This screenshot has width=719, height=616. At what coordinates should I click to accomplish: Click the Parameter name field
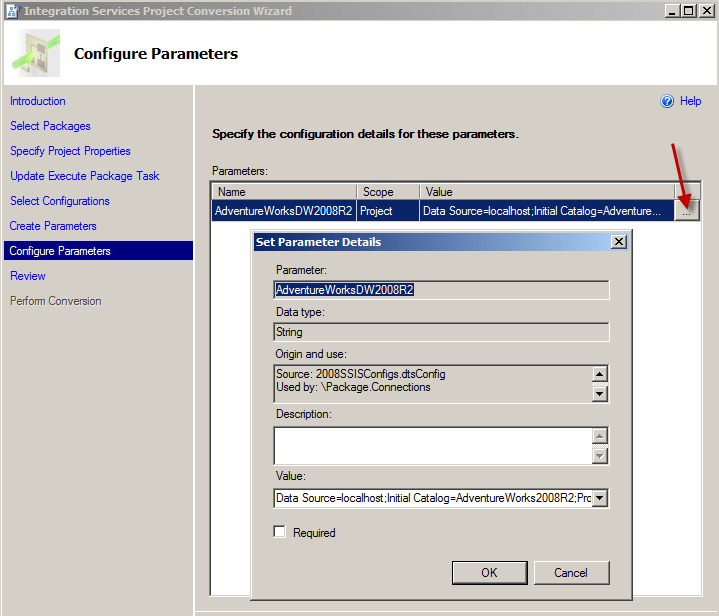(x=441, y=290)
